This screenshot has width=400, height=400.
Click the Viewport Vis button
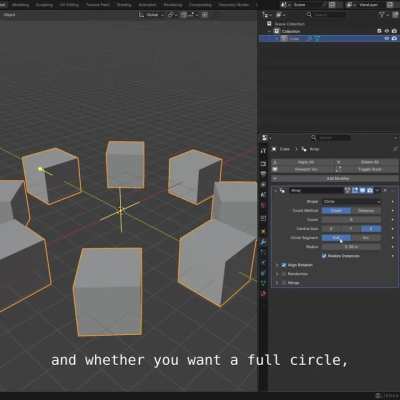pos(303,169)
